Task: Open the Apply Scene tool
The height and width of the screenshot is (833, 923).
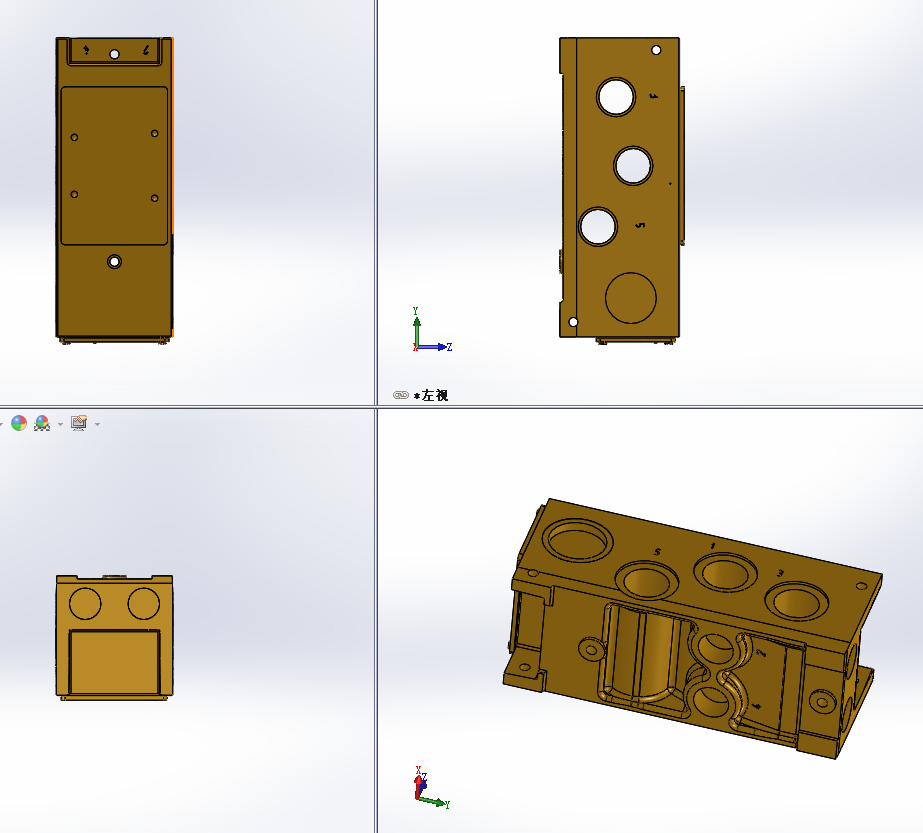Action: [x=42, y=423]
